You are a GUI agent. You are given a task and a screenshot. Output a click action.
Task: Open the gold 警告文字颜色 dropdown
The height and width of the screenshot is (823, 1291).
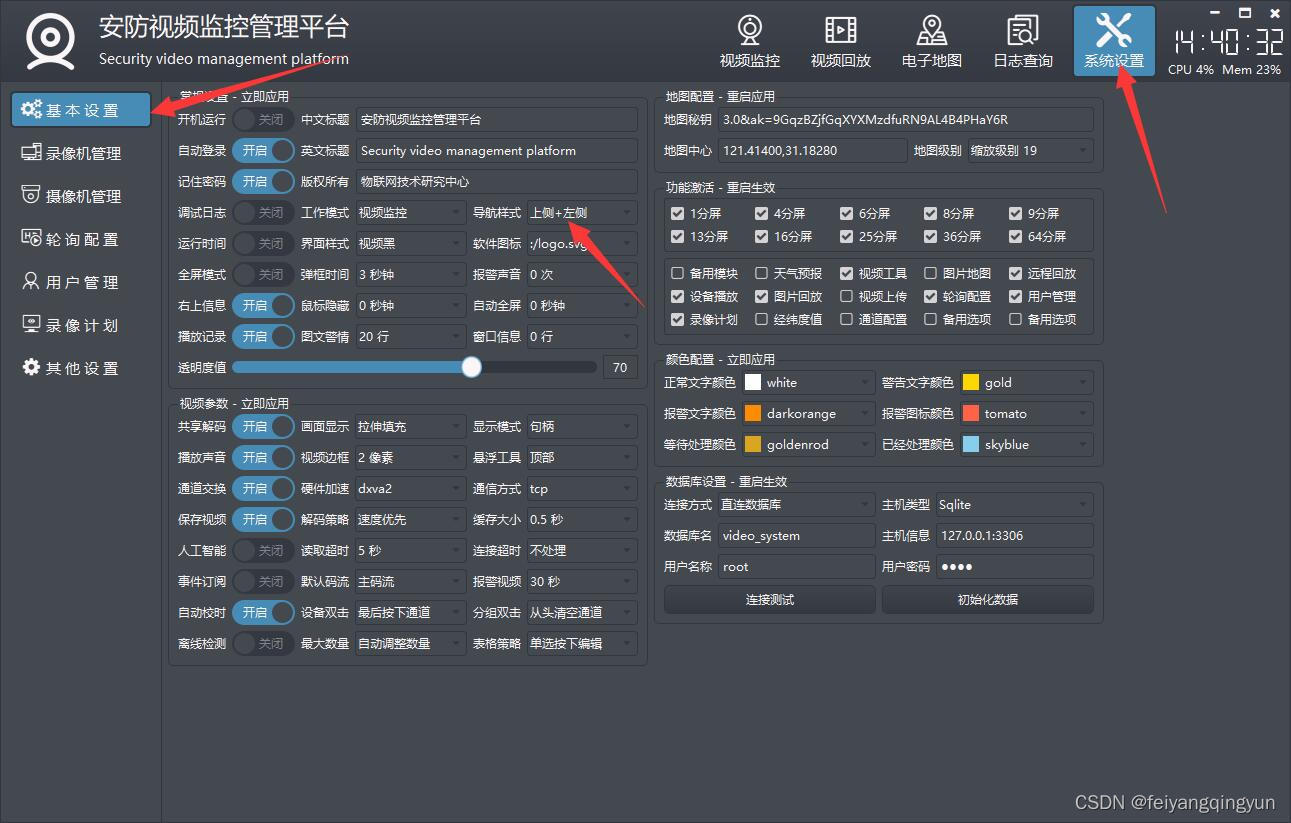click(x=1026, y=382)
